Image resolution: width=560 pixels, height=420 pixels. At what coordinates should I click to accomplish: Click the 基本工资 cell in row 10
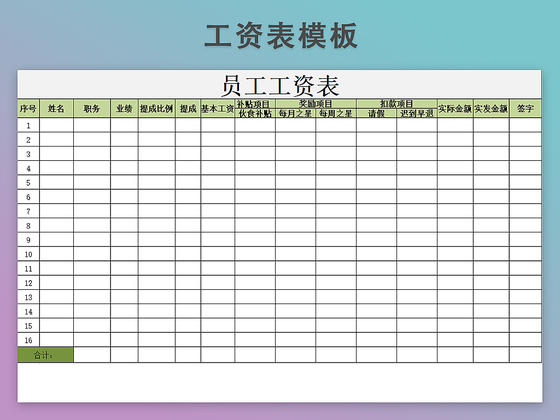pos(218,254)
